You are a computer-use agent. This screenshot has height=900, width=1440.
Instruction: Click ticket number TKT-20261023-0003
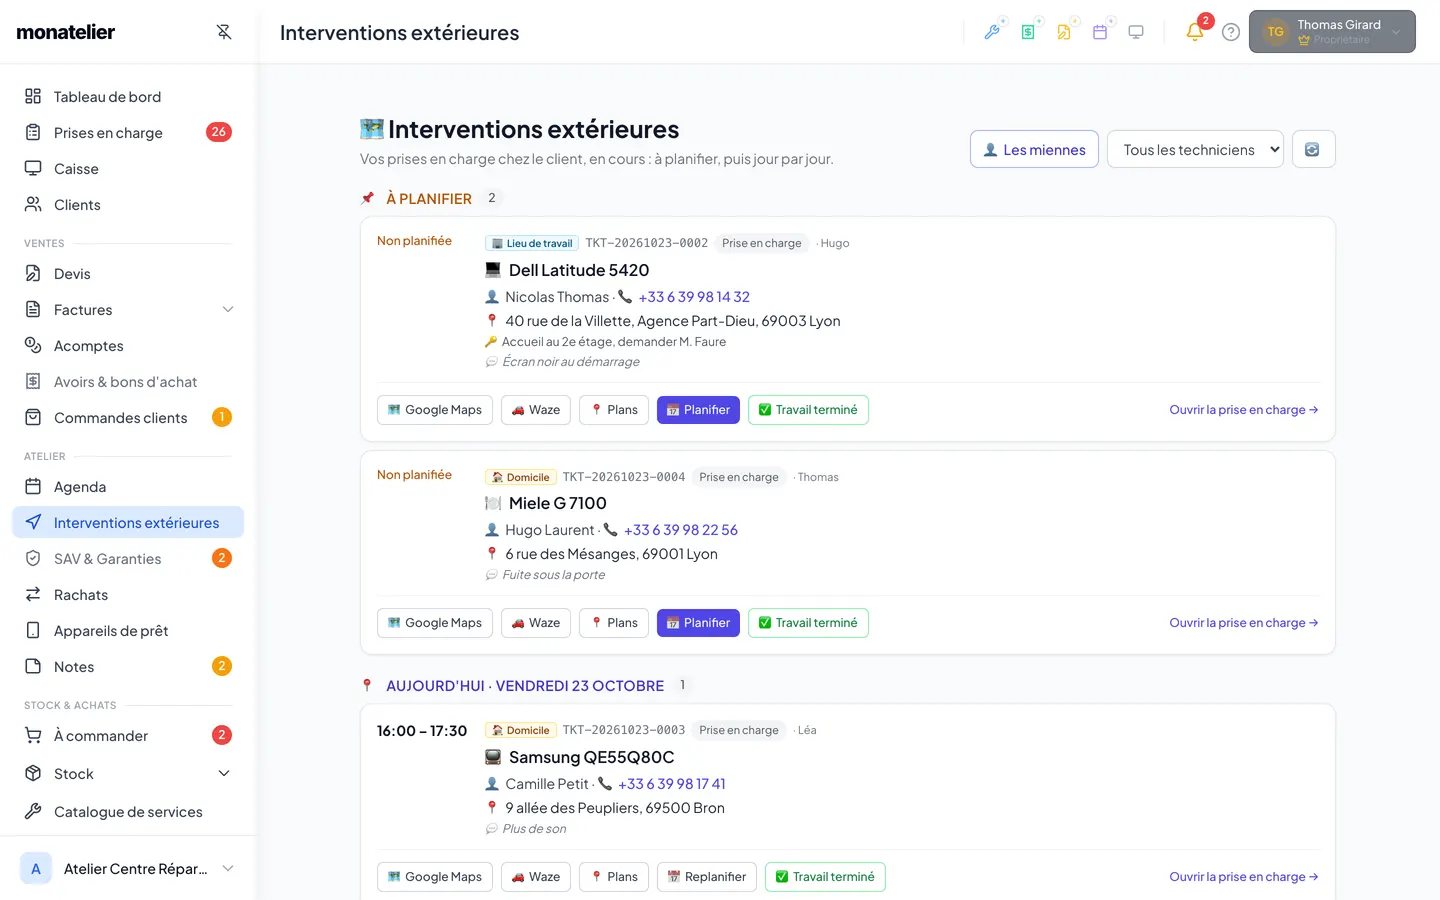[624, 730]
